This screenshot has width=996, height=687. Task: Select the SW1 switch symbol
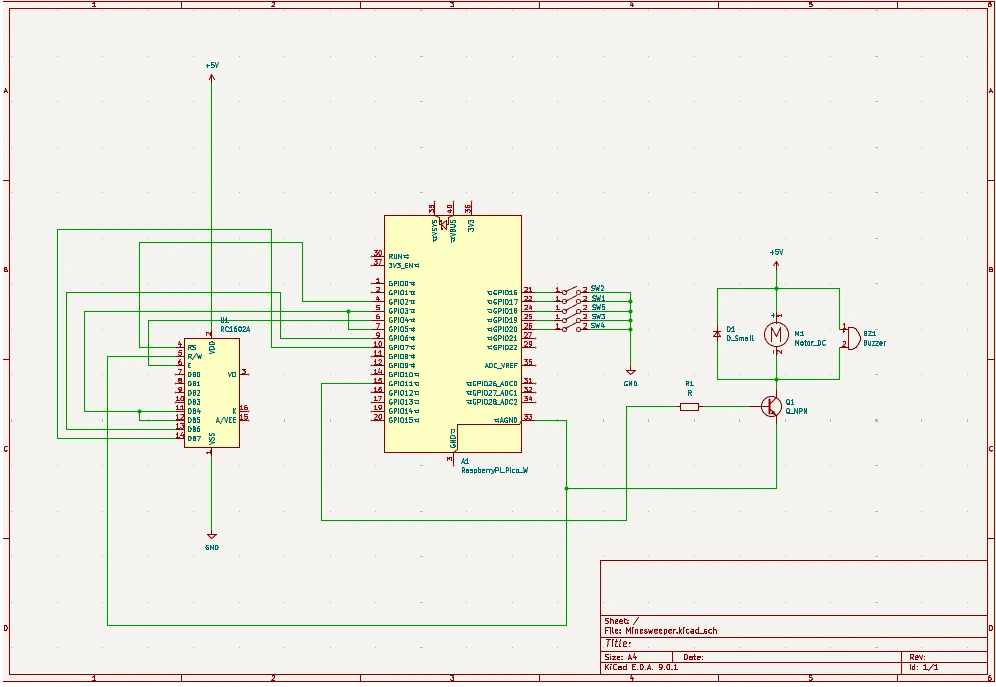coord(572,299)
